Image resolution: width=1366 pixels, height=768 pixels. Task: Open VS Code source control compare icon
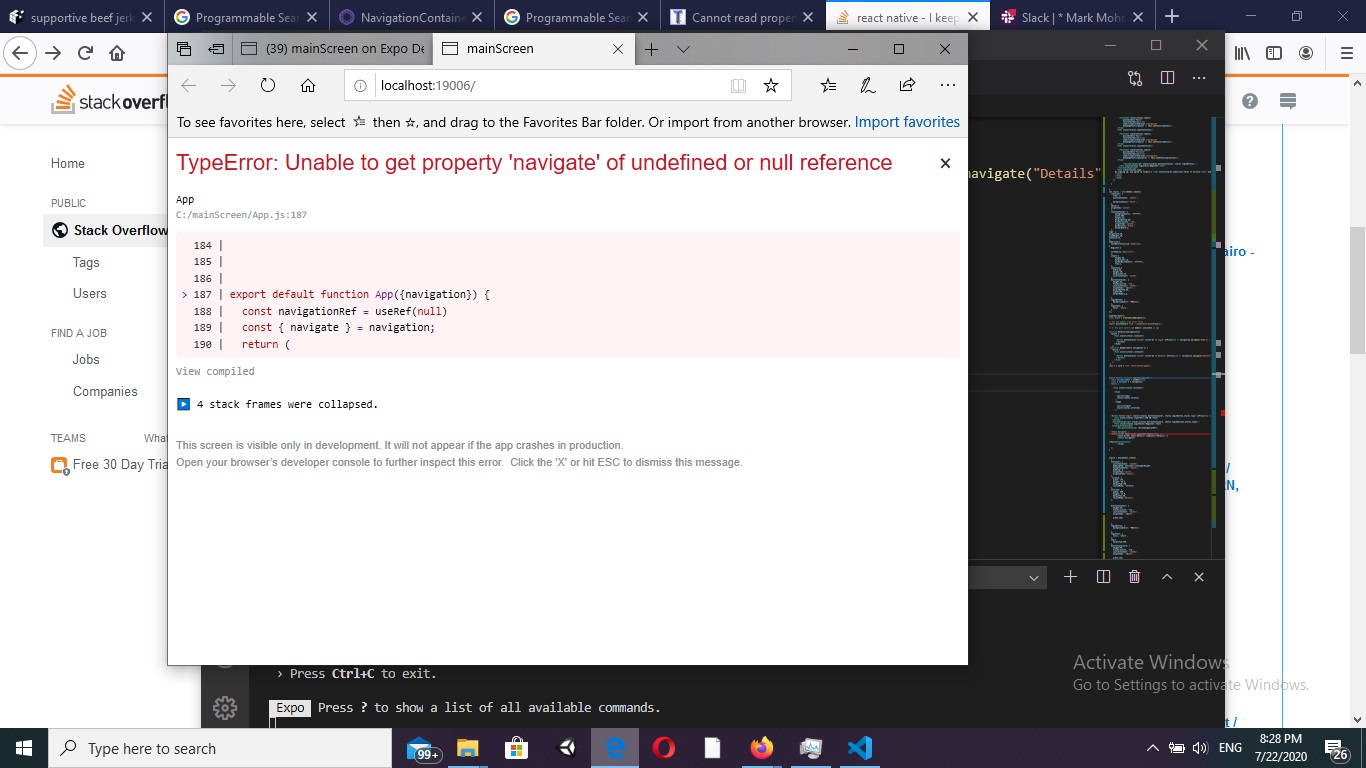click(1135, 78)
